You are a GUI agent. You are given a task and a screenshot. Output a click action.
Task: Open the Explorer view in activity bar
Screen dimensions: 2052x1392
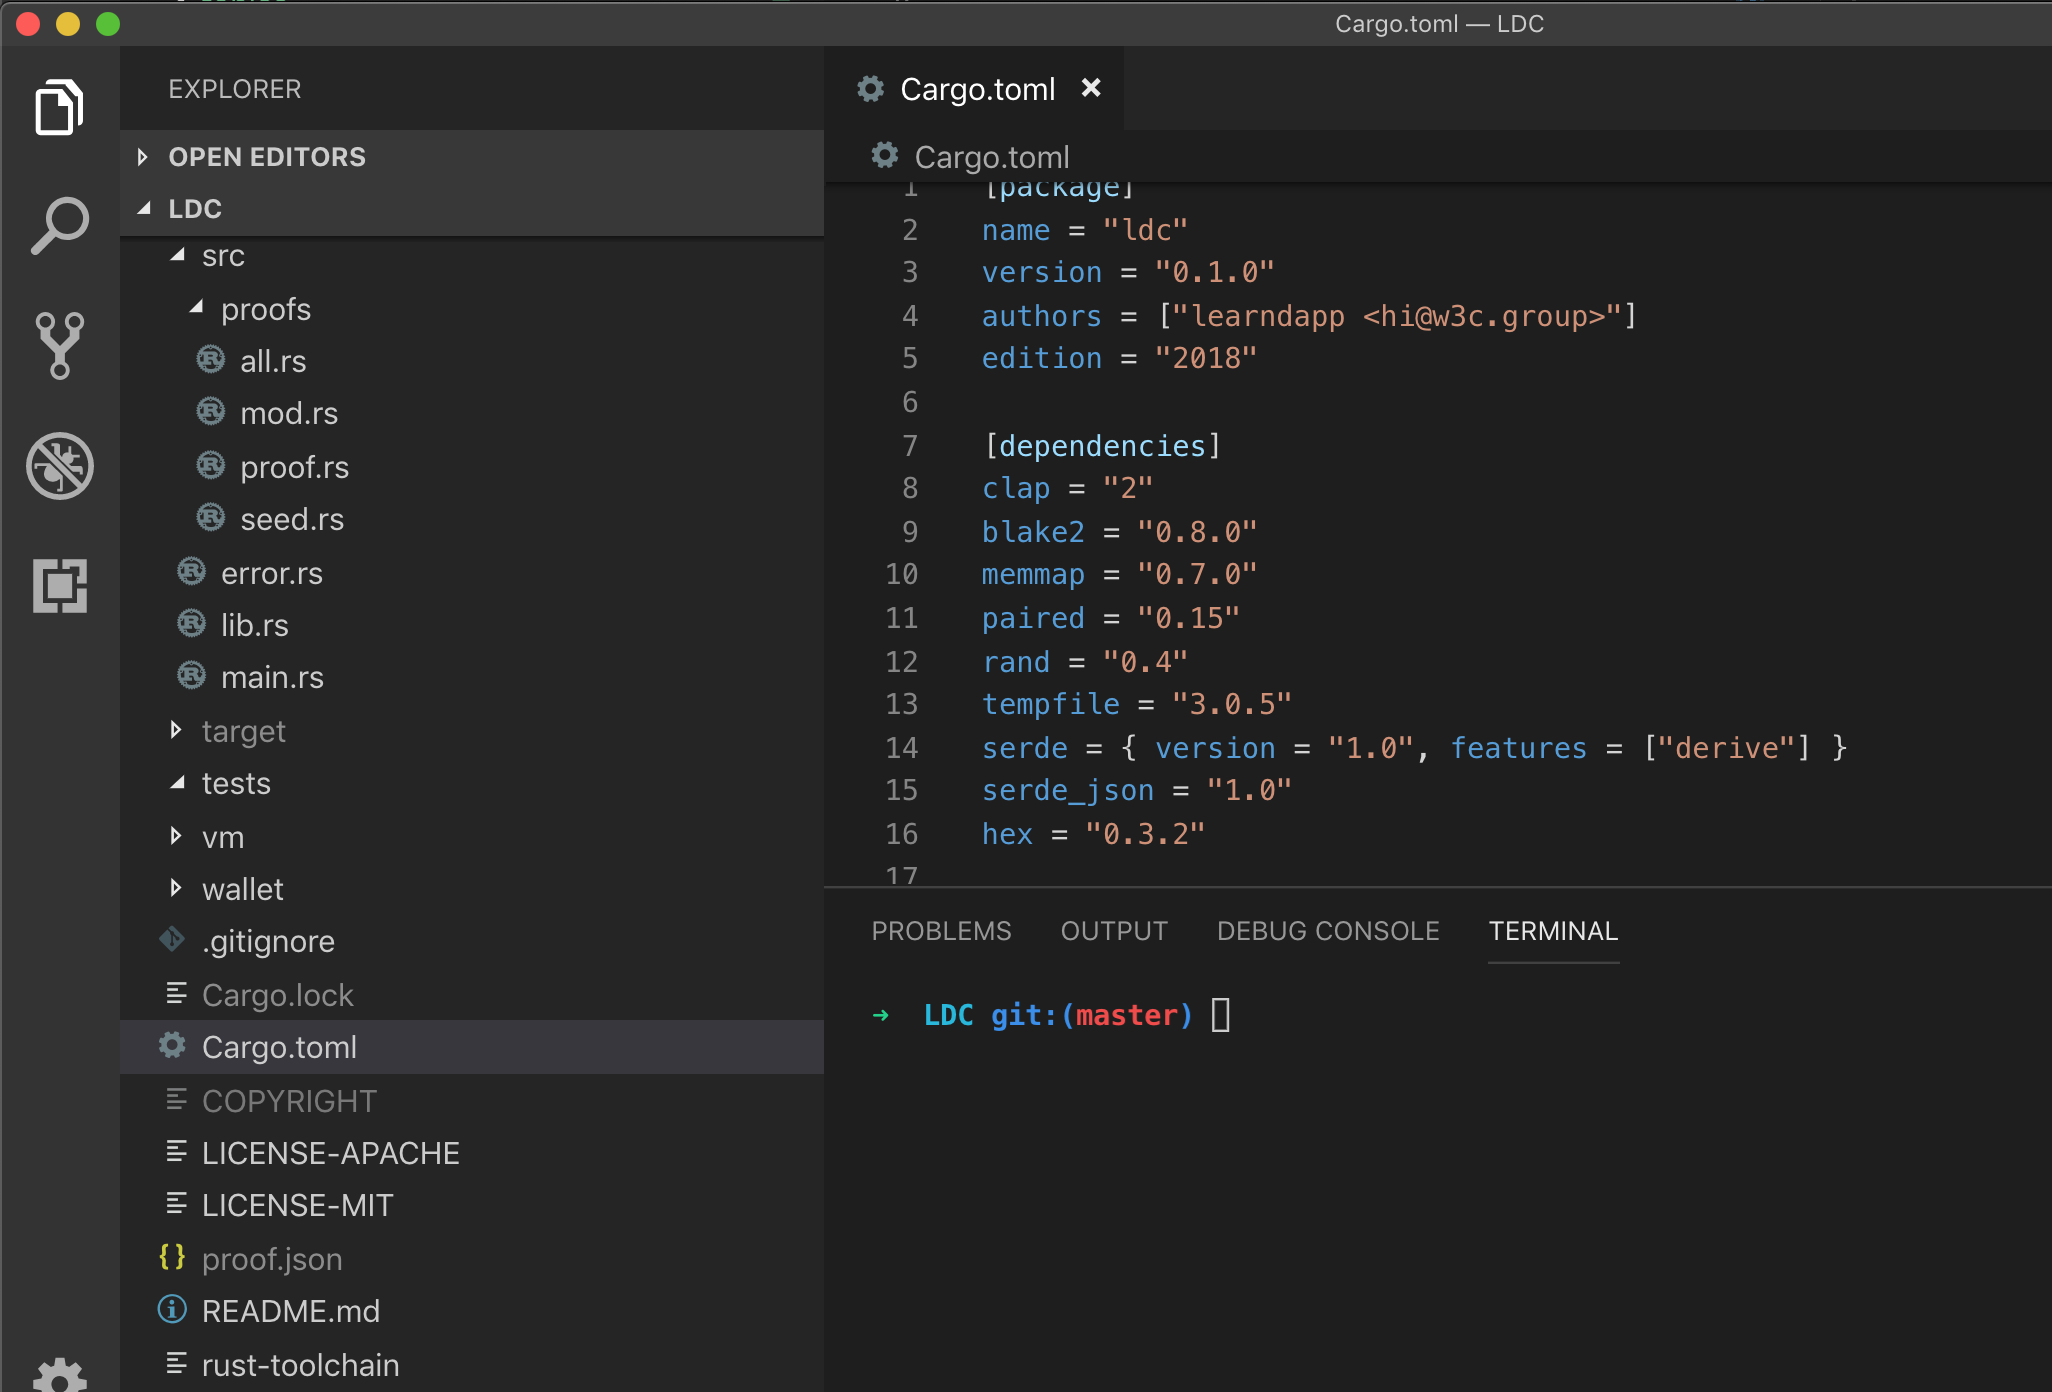pyautogui.click(x=59, y=108)
